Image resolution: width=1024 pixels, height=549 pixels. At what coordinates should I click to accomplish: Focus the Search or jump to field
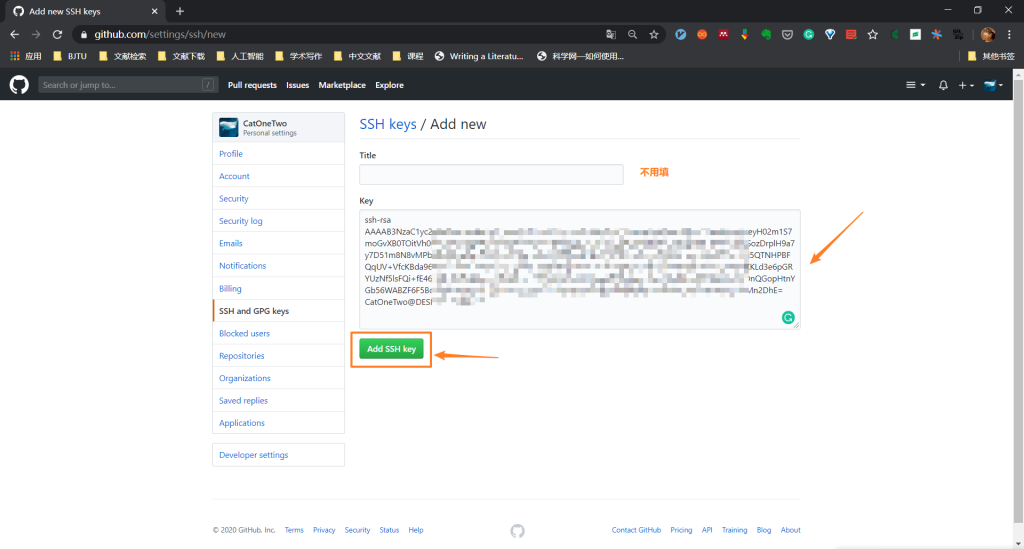[127, 85]
